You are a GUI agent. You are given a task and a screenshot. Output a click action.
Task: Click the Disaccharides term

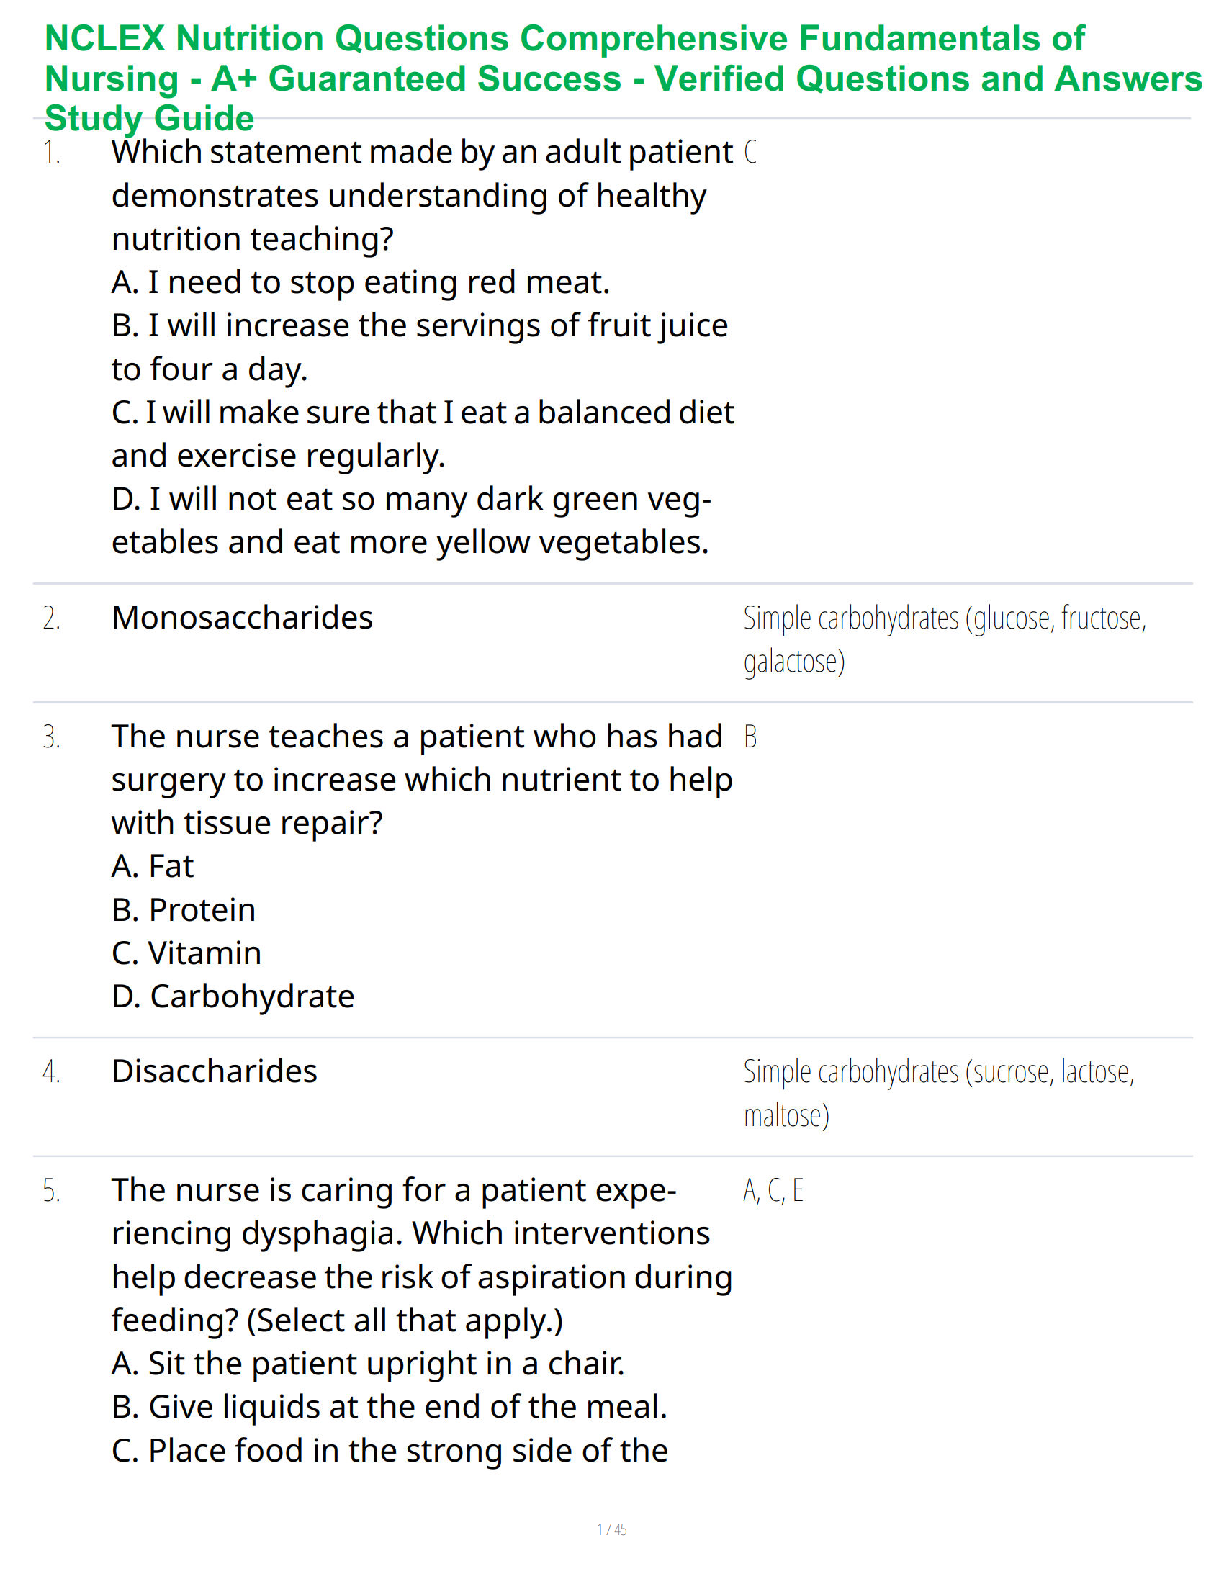tap(214, 1071)
